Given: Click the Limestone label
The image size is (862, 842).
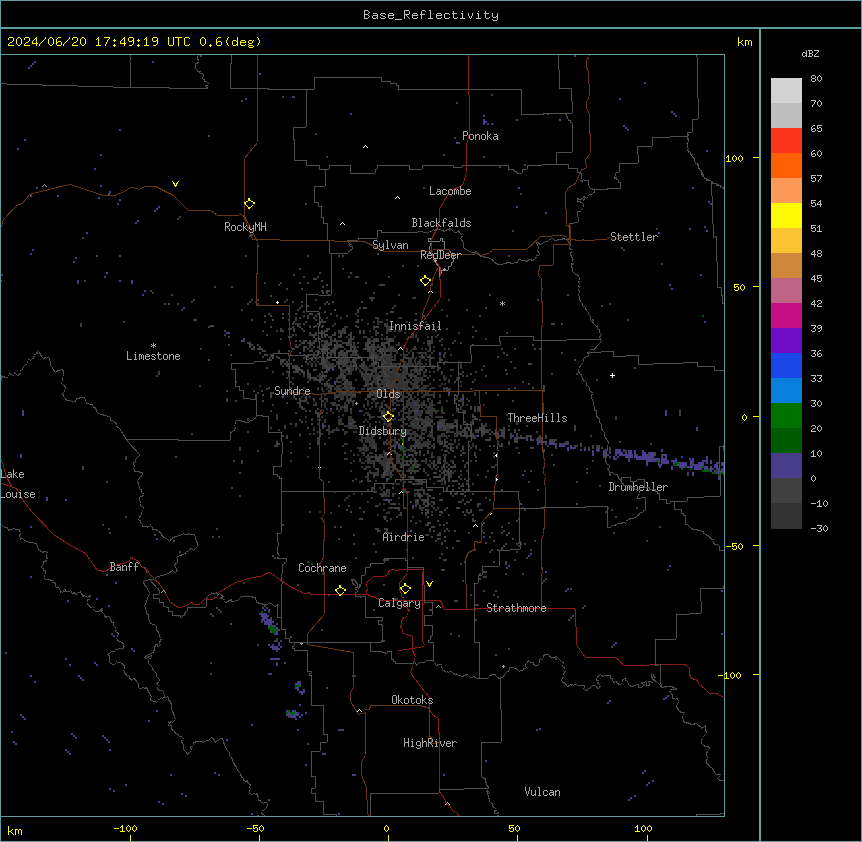Looking at the screenshot, I should [x=153, y=356].
